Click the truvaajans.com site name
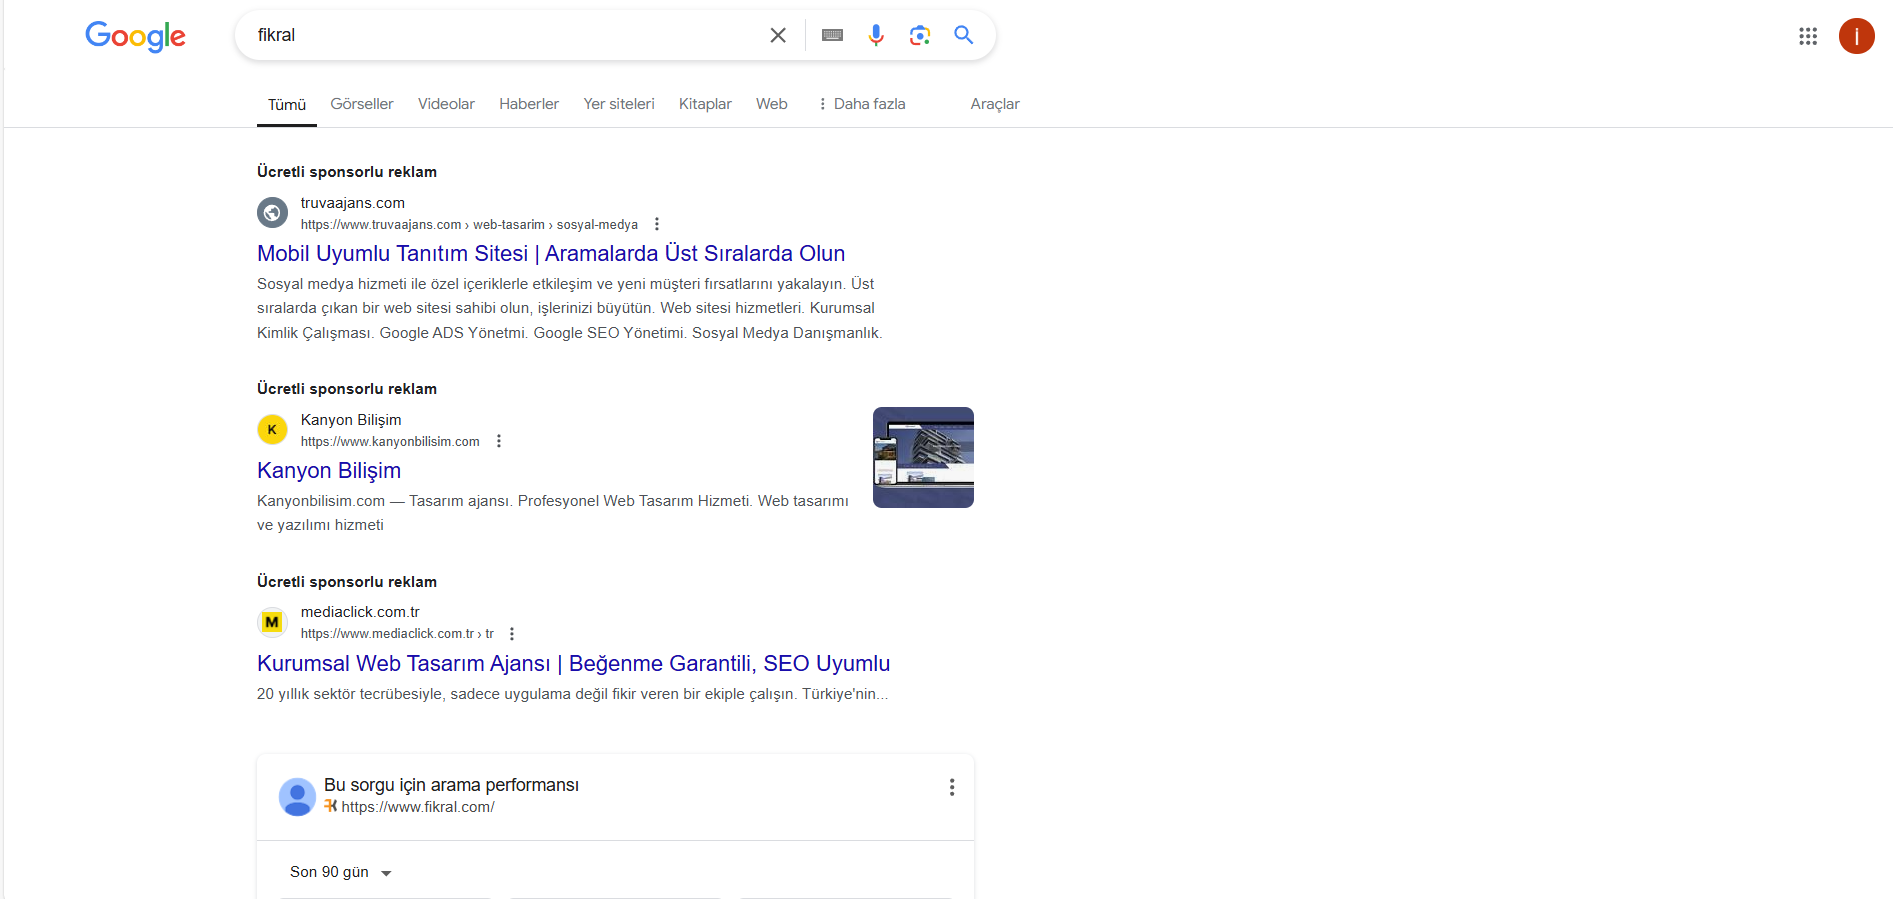Screen dimensions: 1893x899 pos(353,203)
